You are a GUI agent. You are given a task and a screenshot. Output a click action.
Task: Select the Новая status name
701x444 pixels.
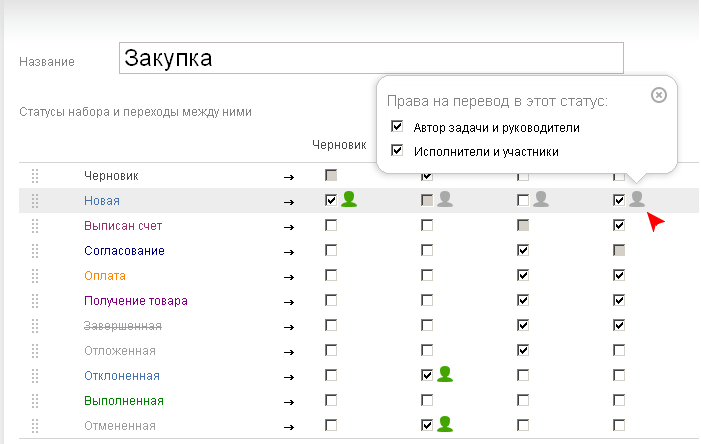tap(102, 201)
